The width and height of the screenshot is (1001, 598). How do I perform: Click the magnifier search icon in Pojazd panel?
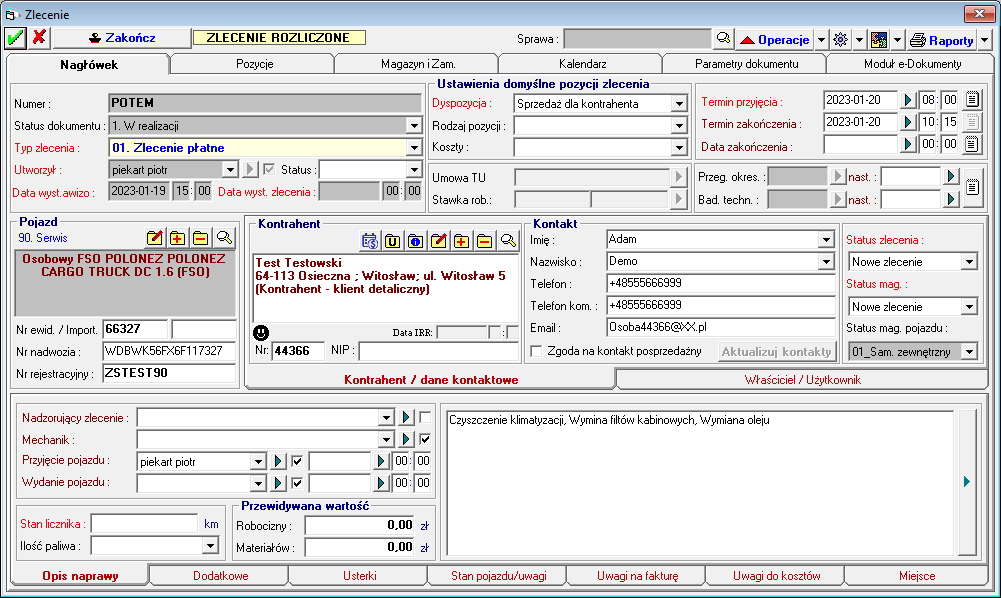pyautogui.click(x=224, y=238)
